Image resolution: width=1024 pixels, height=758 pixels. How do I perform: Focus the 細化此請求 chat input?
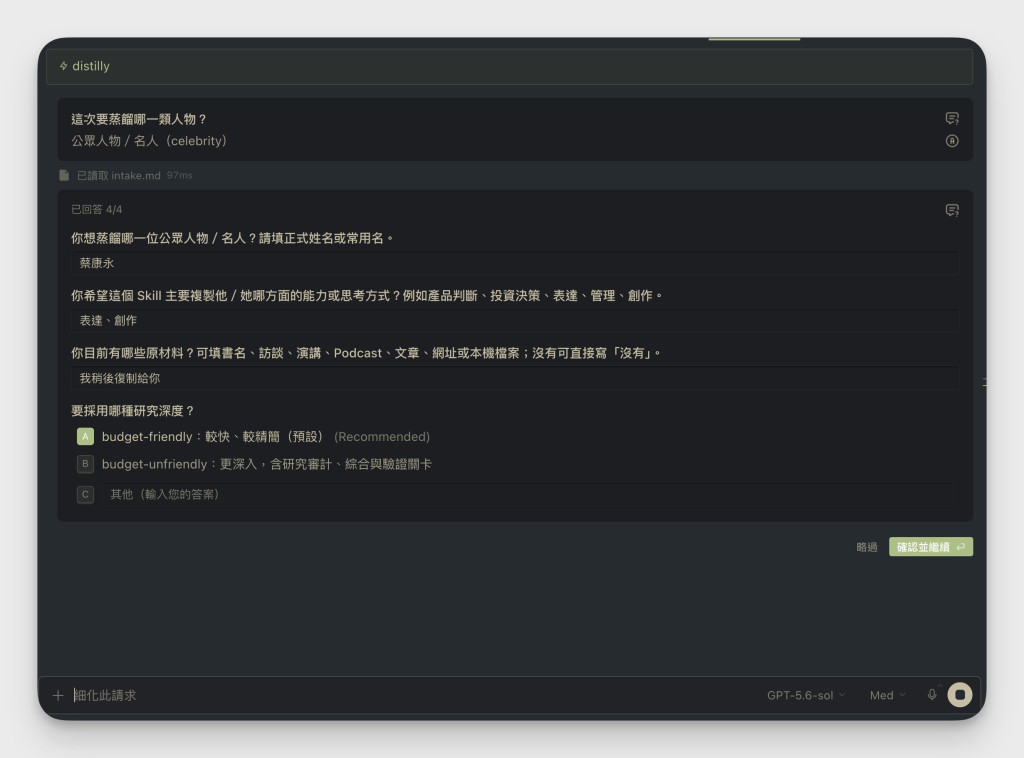(x=411, y=695)
